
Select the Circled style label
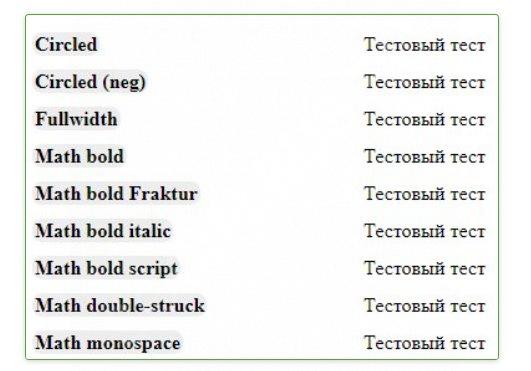[x=66, y=45]
